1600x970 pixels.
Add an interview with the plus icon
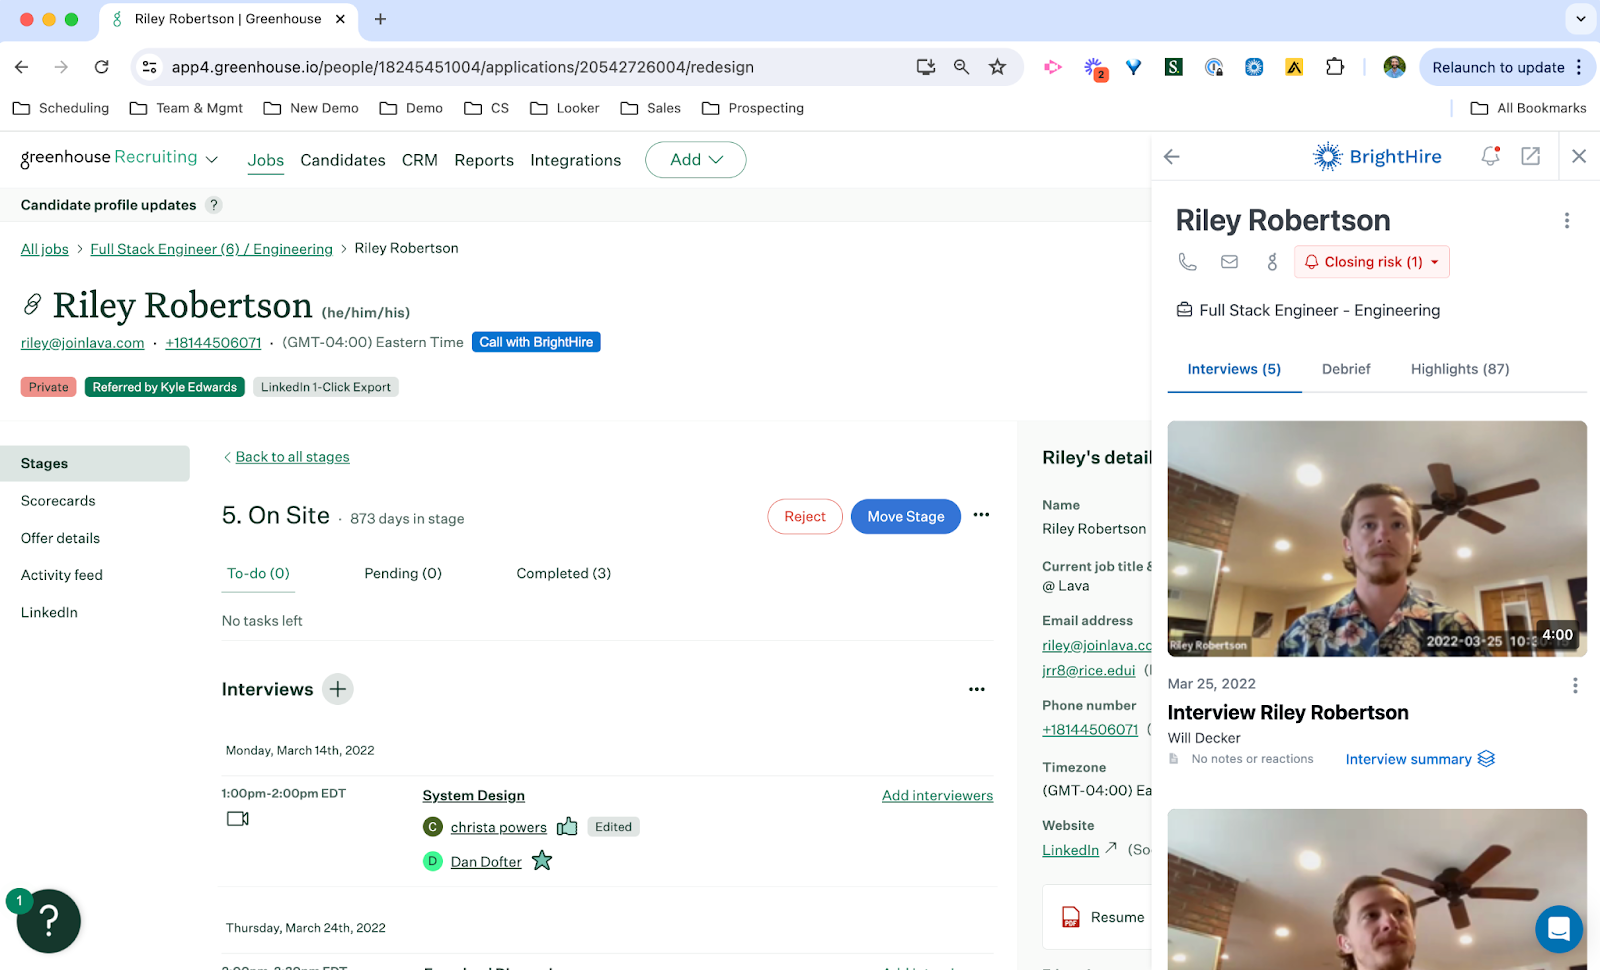[338, 689]
